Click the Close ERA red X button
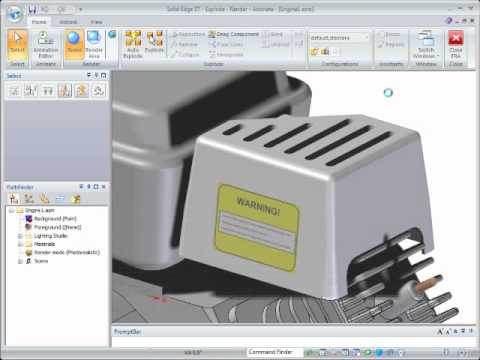The height and width of the screenshot is (360, 480). [x=456, y=44]
